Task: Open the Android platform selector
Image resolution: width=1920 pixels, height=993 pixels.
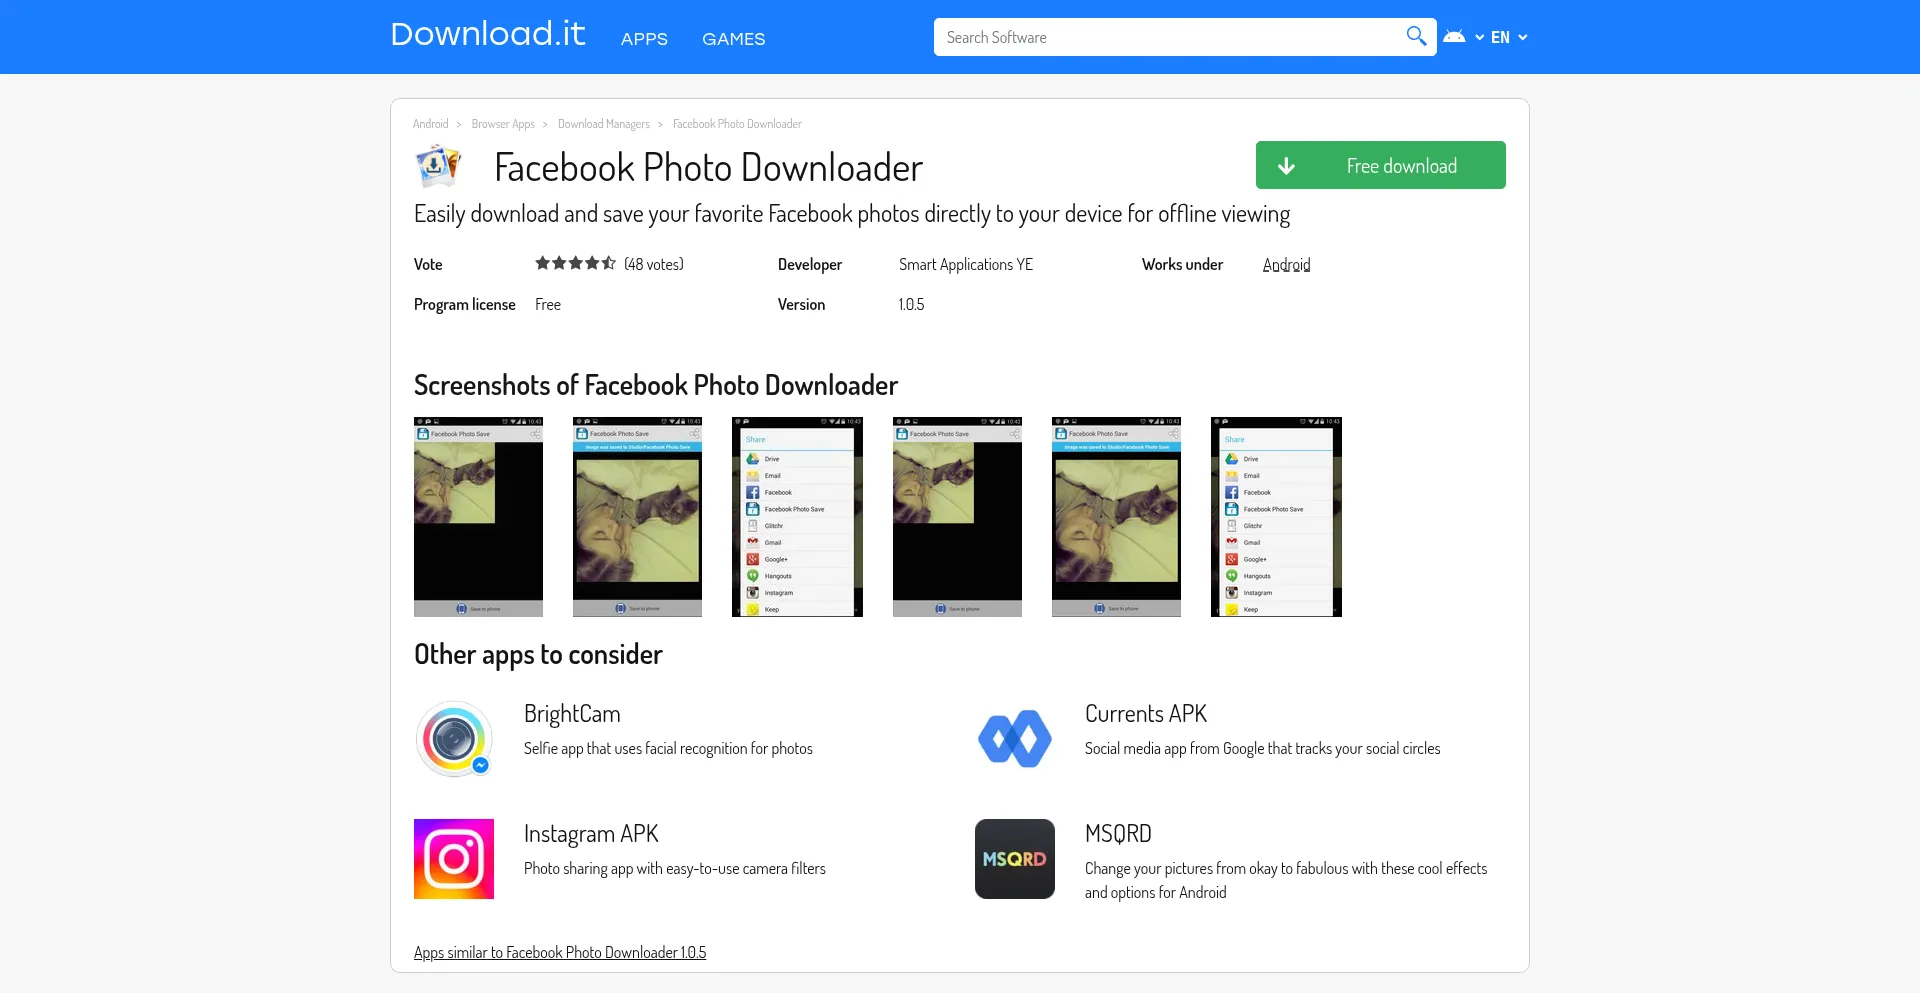Action: [1463, 37]
